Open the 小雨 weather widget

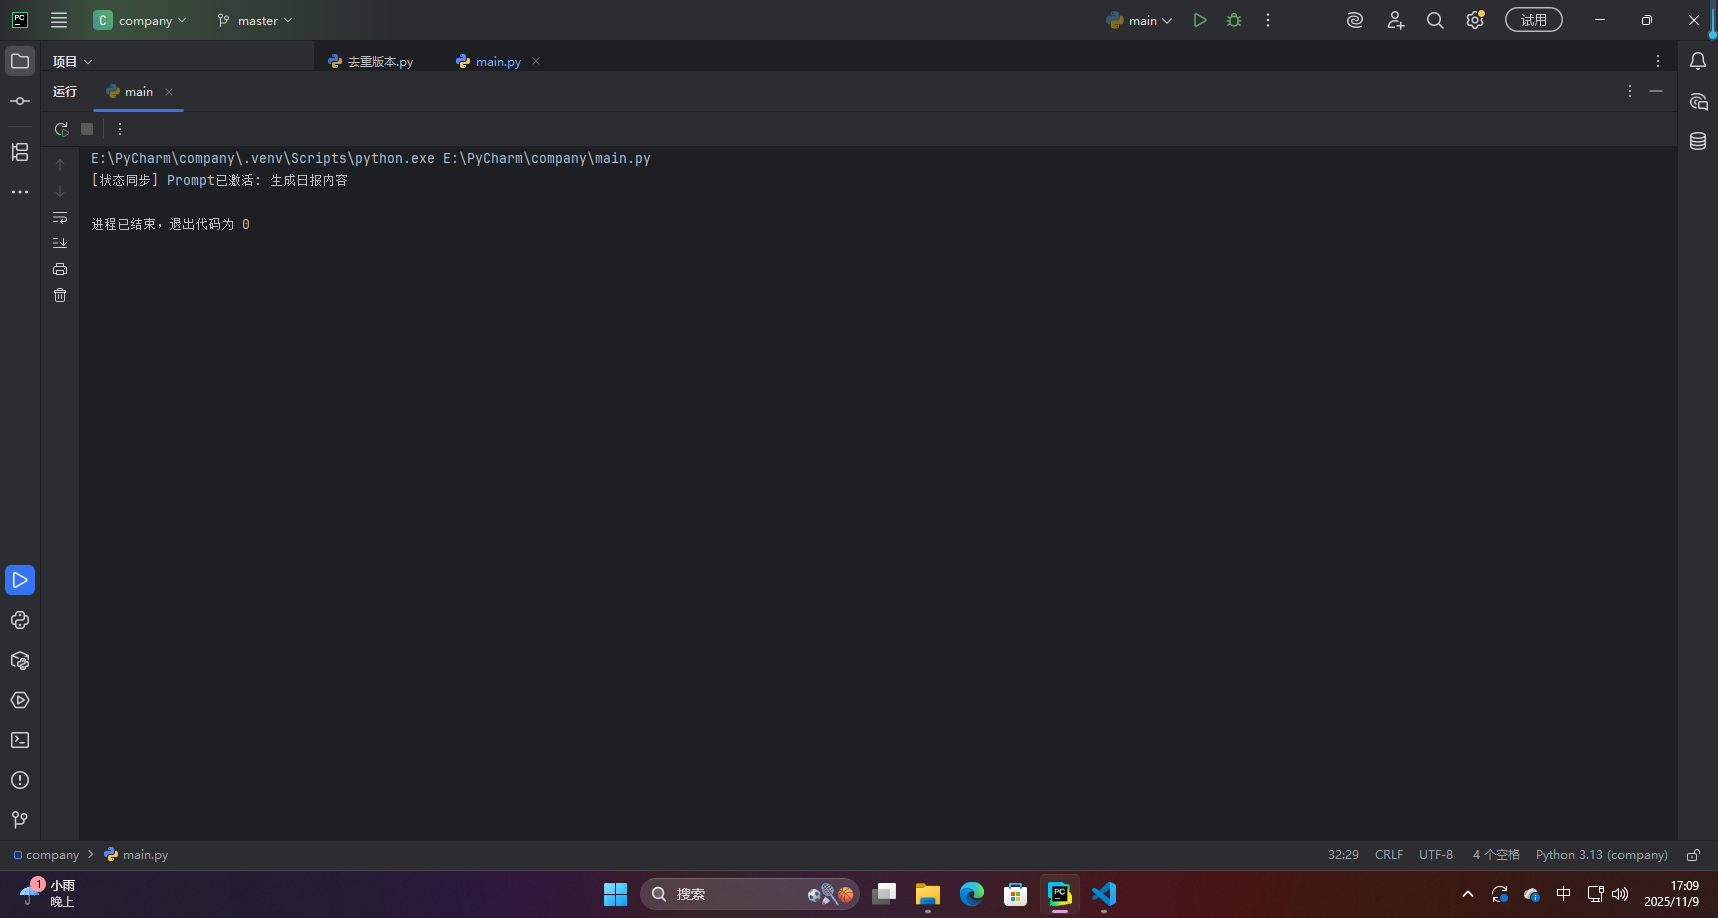[47, 894]
